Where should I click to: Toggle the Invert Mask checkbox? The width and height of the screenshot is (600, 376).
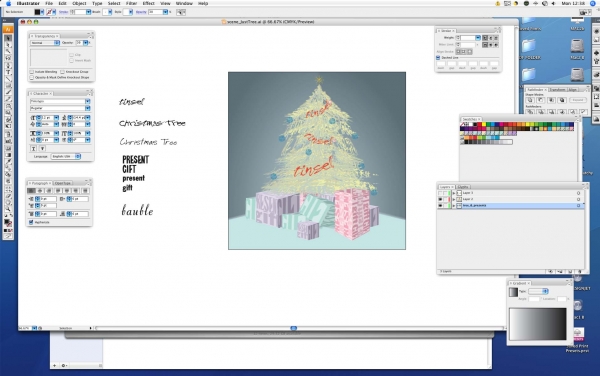coord(72,60)
